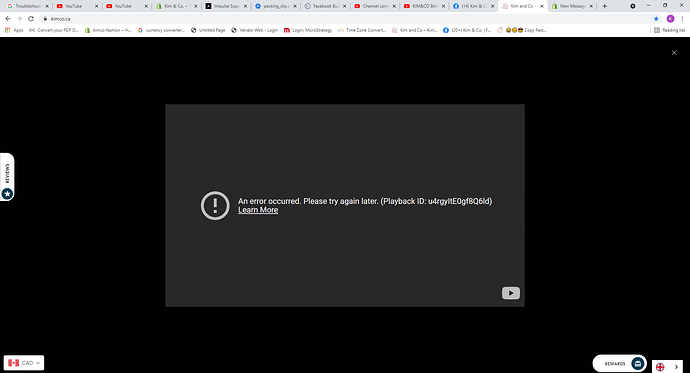The image size is (690, 373).
Task: Open the Untitled Page bookmark
Action: (208, 30)
